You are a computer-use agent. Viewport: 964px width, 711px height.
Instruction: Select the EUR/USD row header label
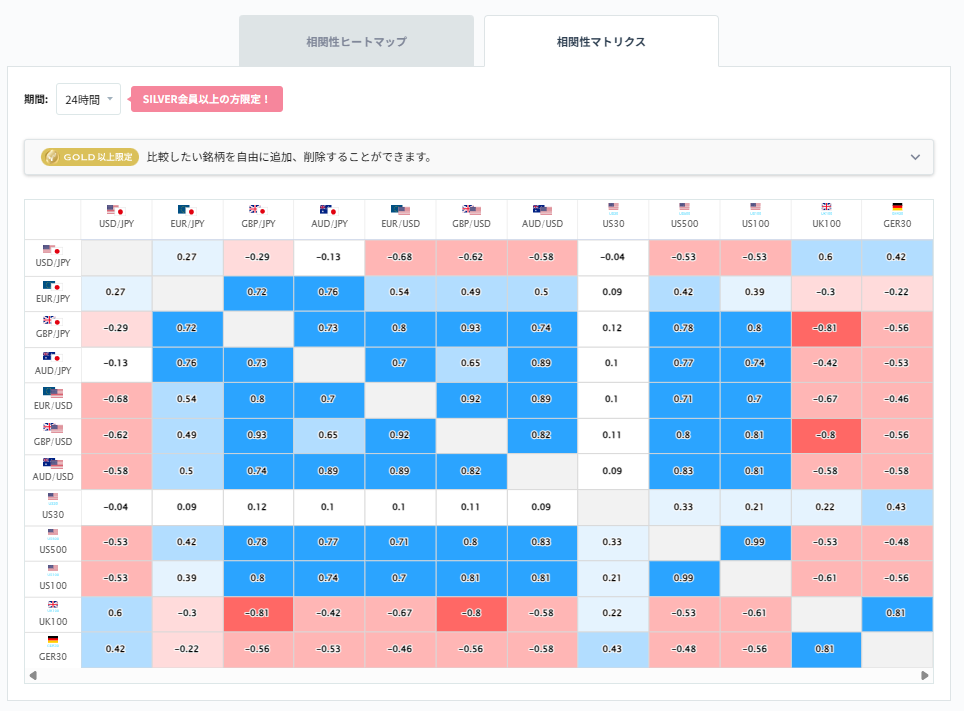pos(52,407)
